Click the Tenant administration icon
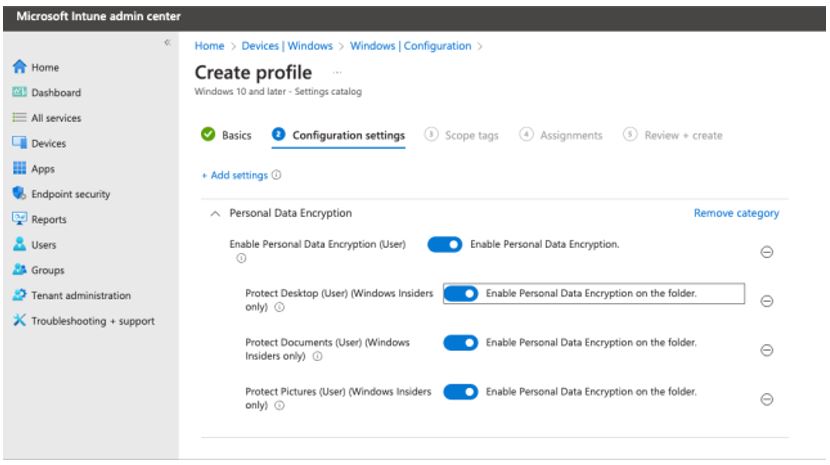This screenshot has height=465, width=830. tap(20, 295)
